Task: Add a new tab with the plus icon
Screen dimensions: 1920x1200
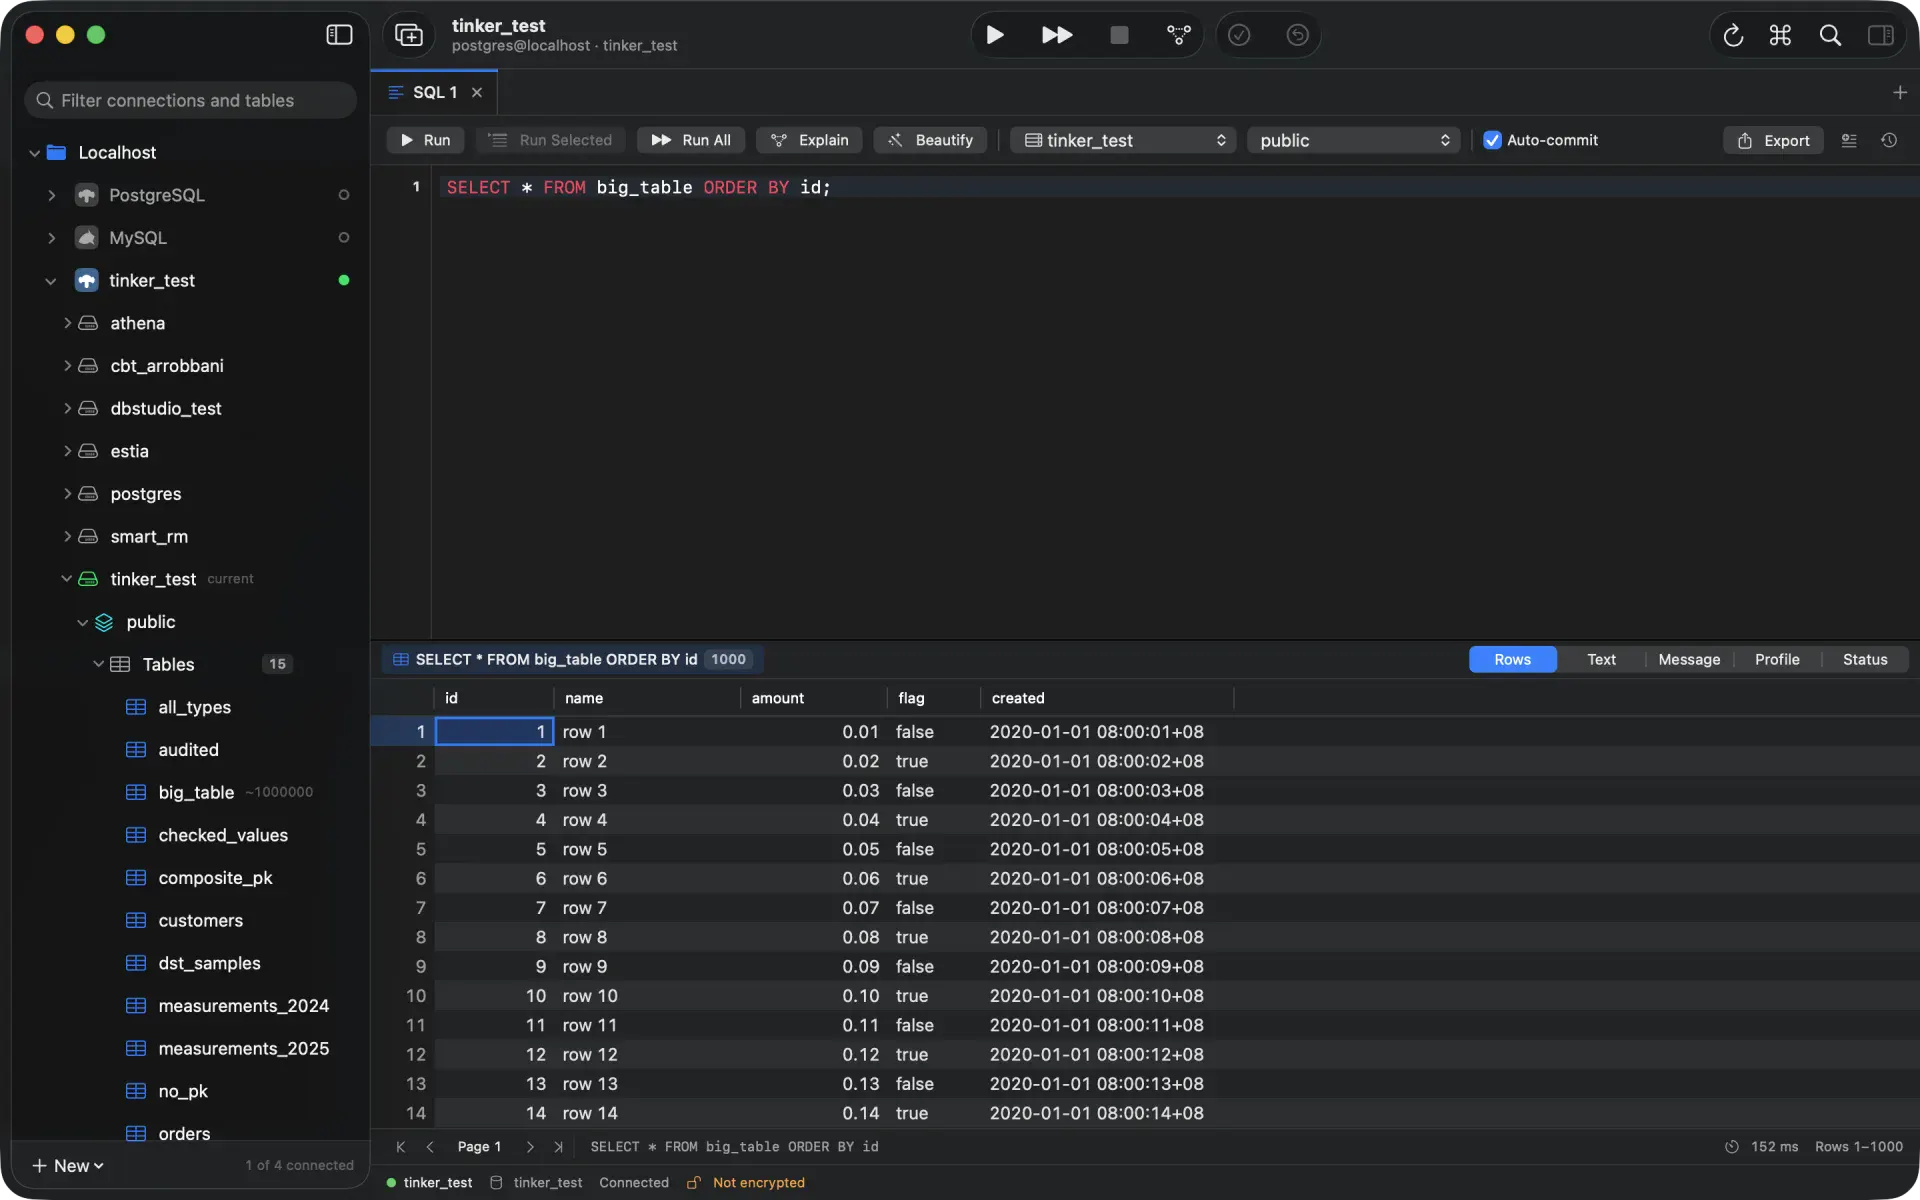Action: point(1899,92)
